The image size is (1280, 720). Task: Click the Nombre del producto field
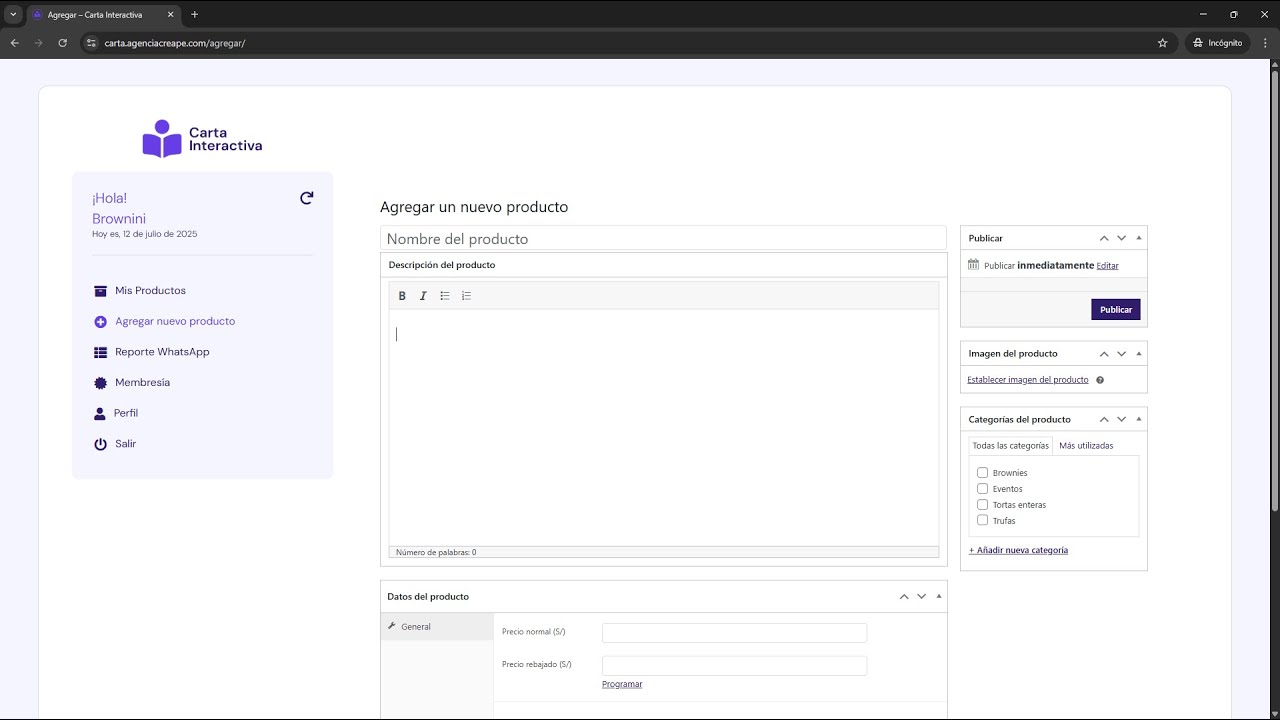point(663,238)
